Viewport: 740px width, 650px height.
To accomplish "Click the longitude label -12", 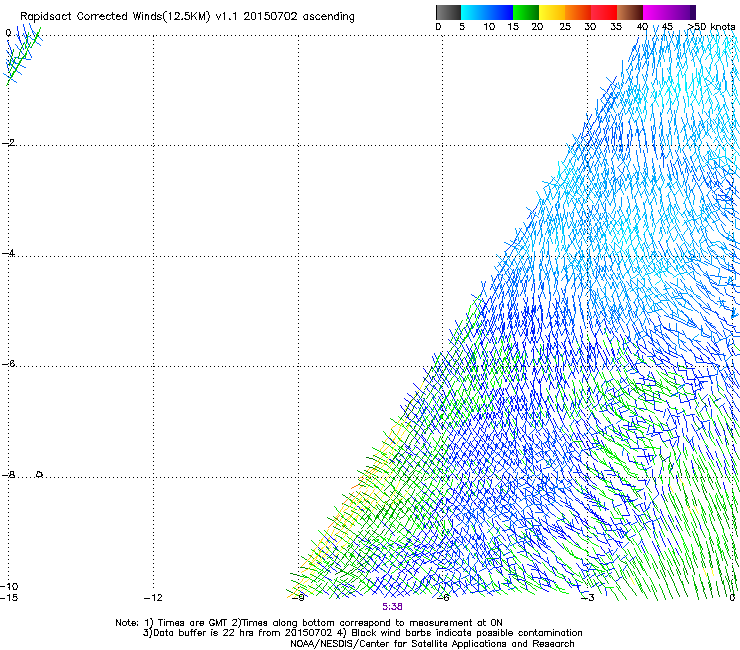I will tap(153, 598).
